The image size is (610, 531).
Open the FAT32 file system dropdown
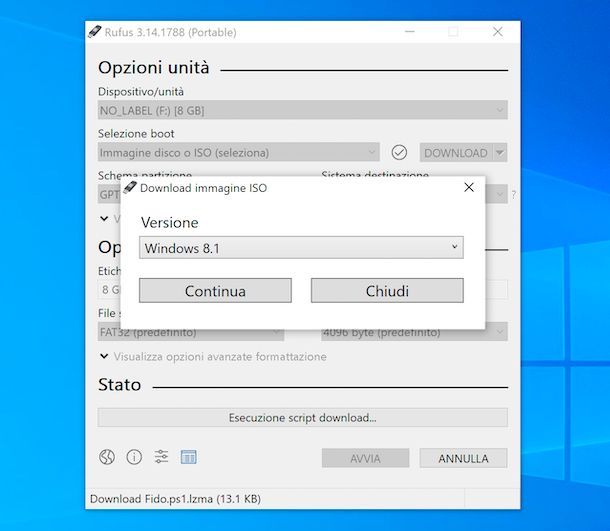191,332
